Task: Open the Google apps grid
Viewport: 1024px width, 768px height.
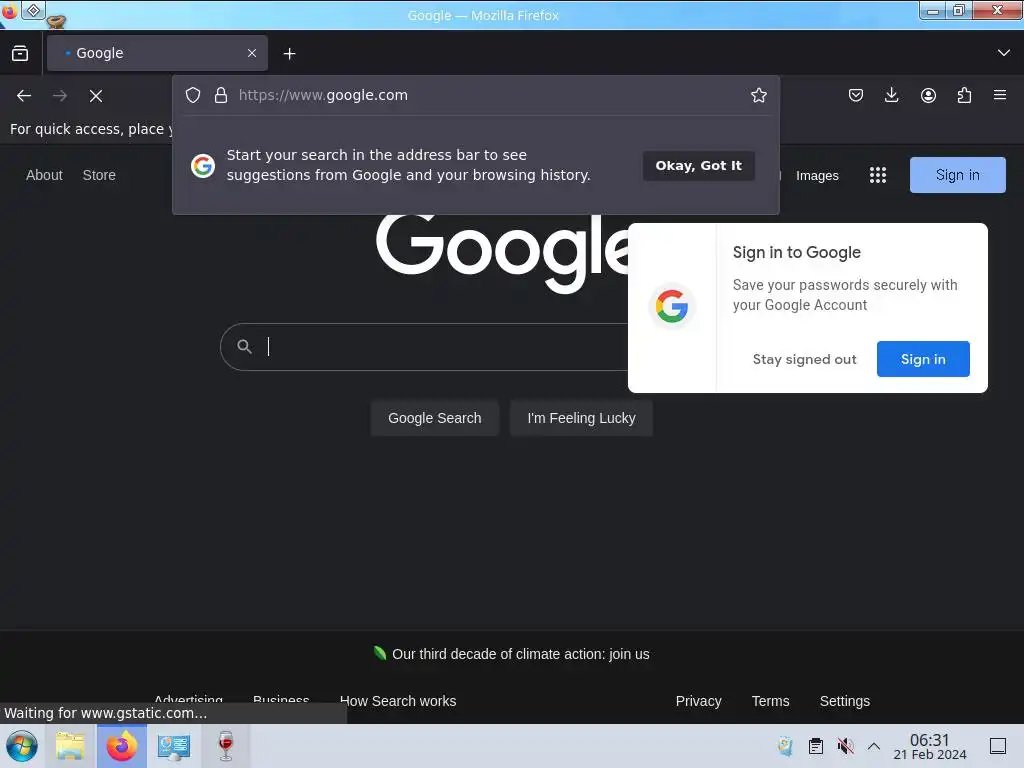Action: coord(878,175)
